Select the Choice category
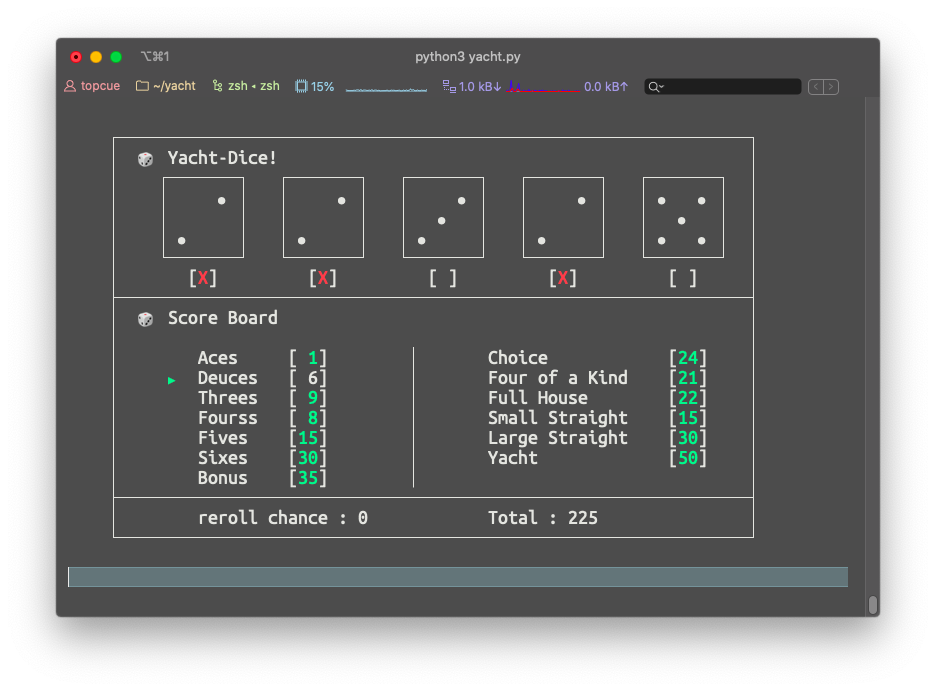 point(598,358)
